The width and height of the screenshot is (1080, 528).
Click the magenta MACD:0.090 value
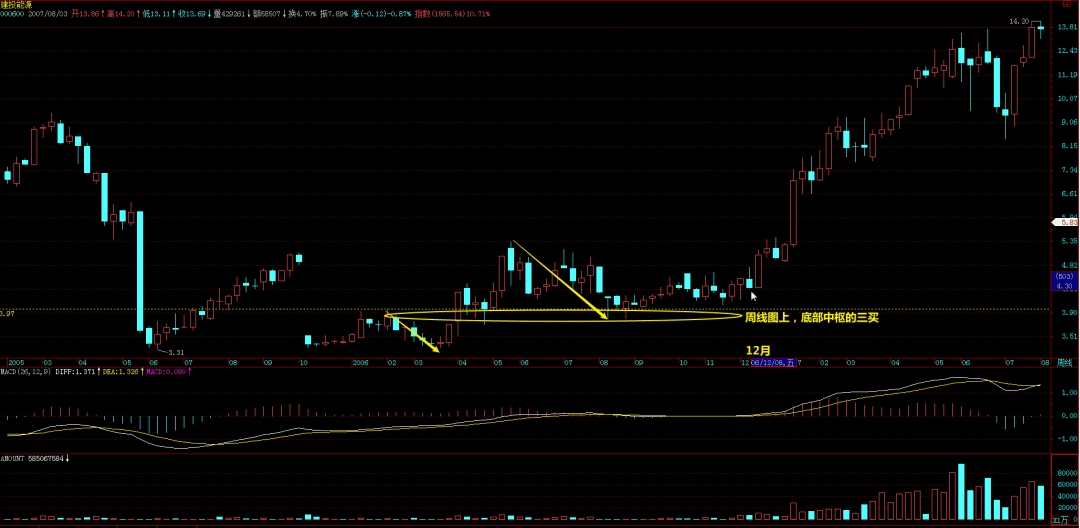pyautogui.click(x=165, y=372)
